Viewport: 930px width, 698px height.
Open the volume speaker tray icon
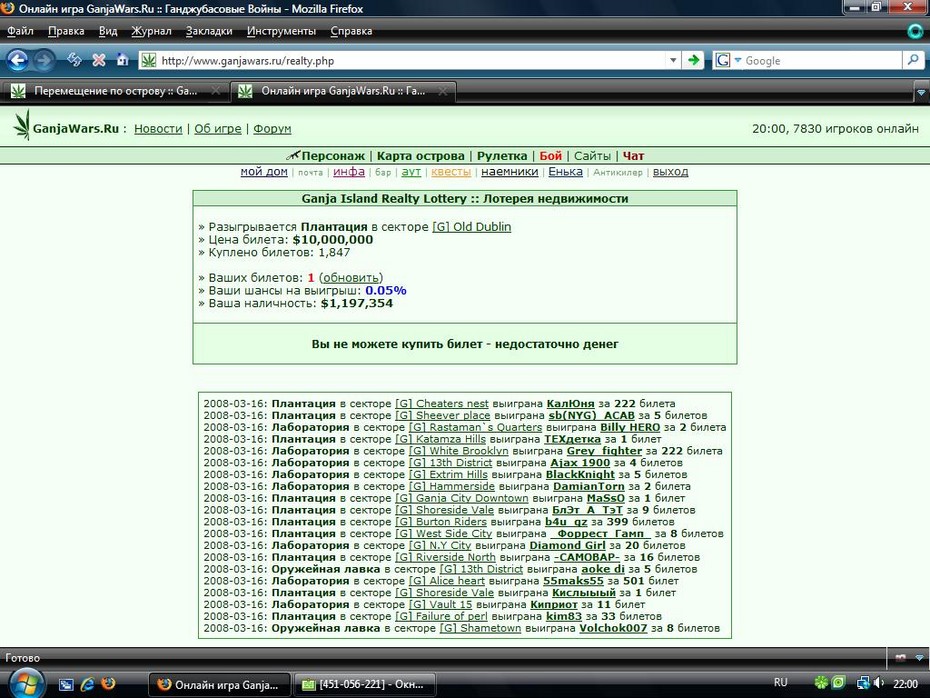(x=879, y=683)
